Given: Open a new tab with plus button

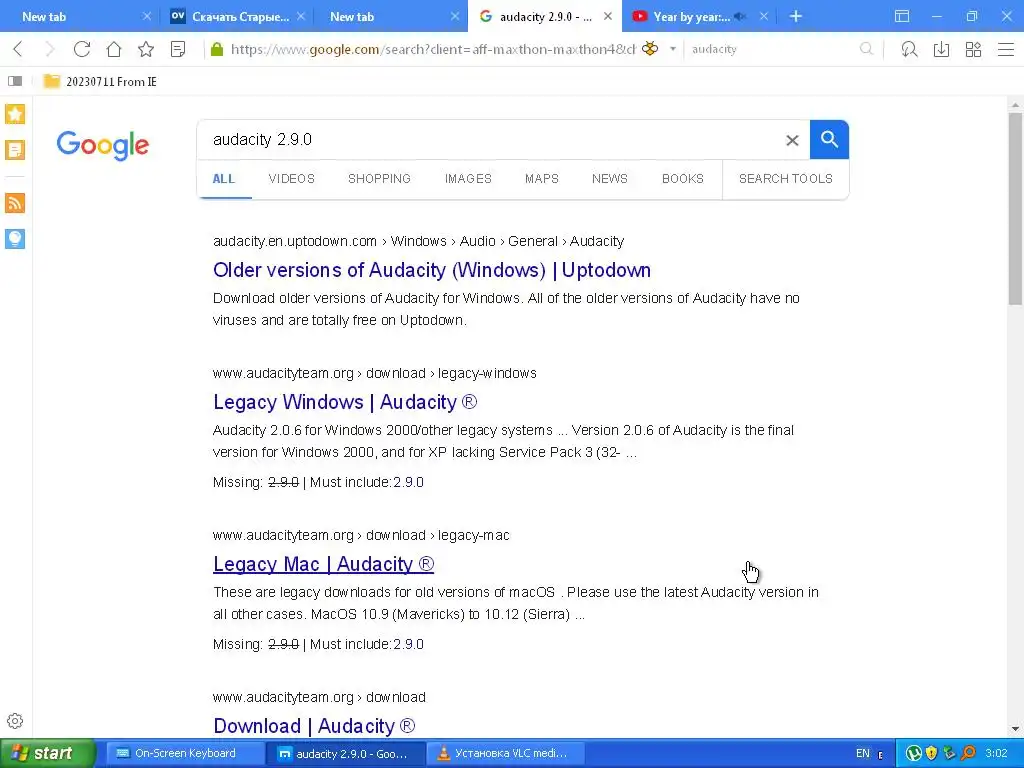Looking at the screenshot, I should pyautogui.click(x=795, y=16).
